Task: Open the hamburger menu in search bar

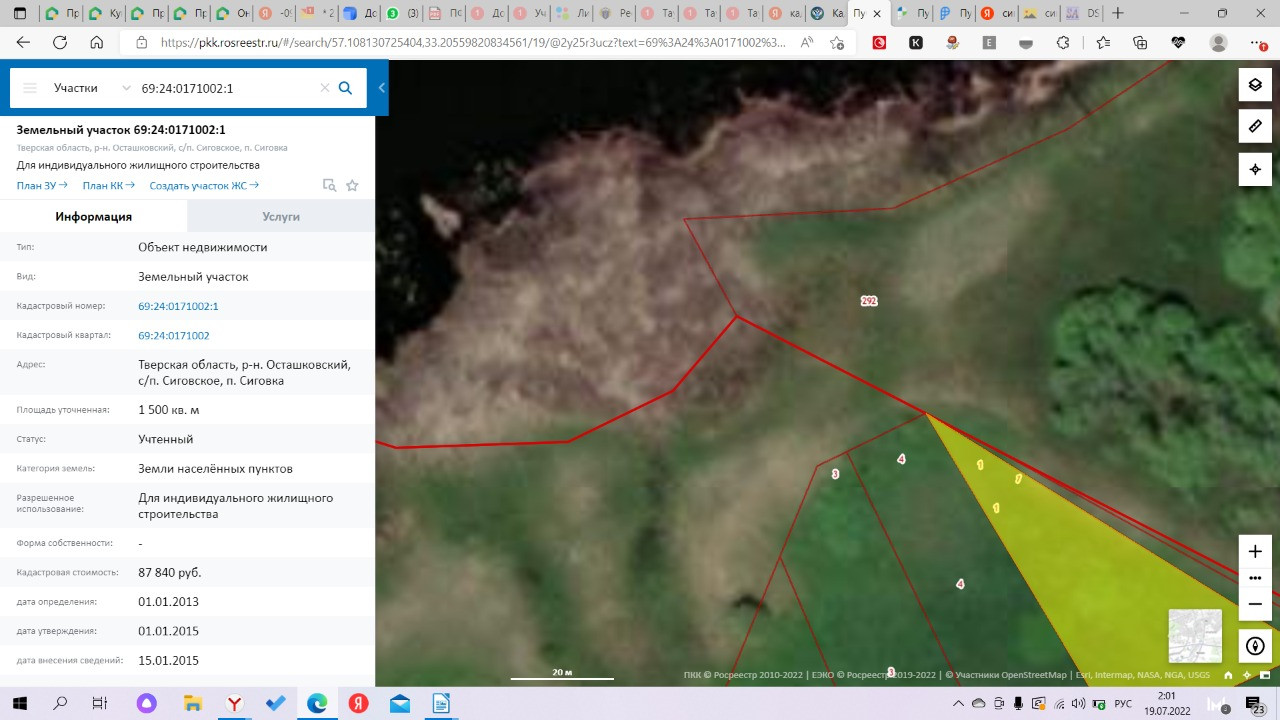Action: (30, 88)
